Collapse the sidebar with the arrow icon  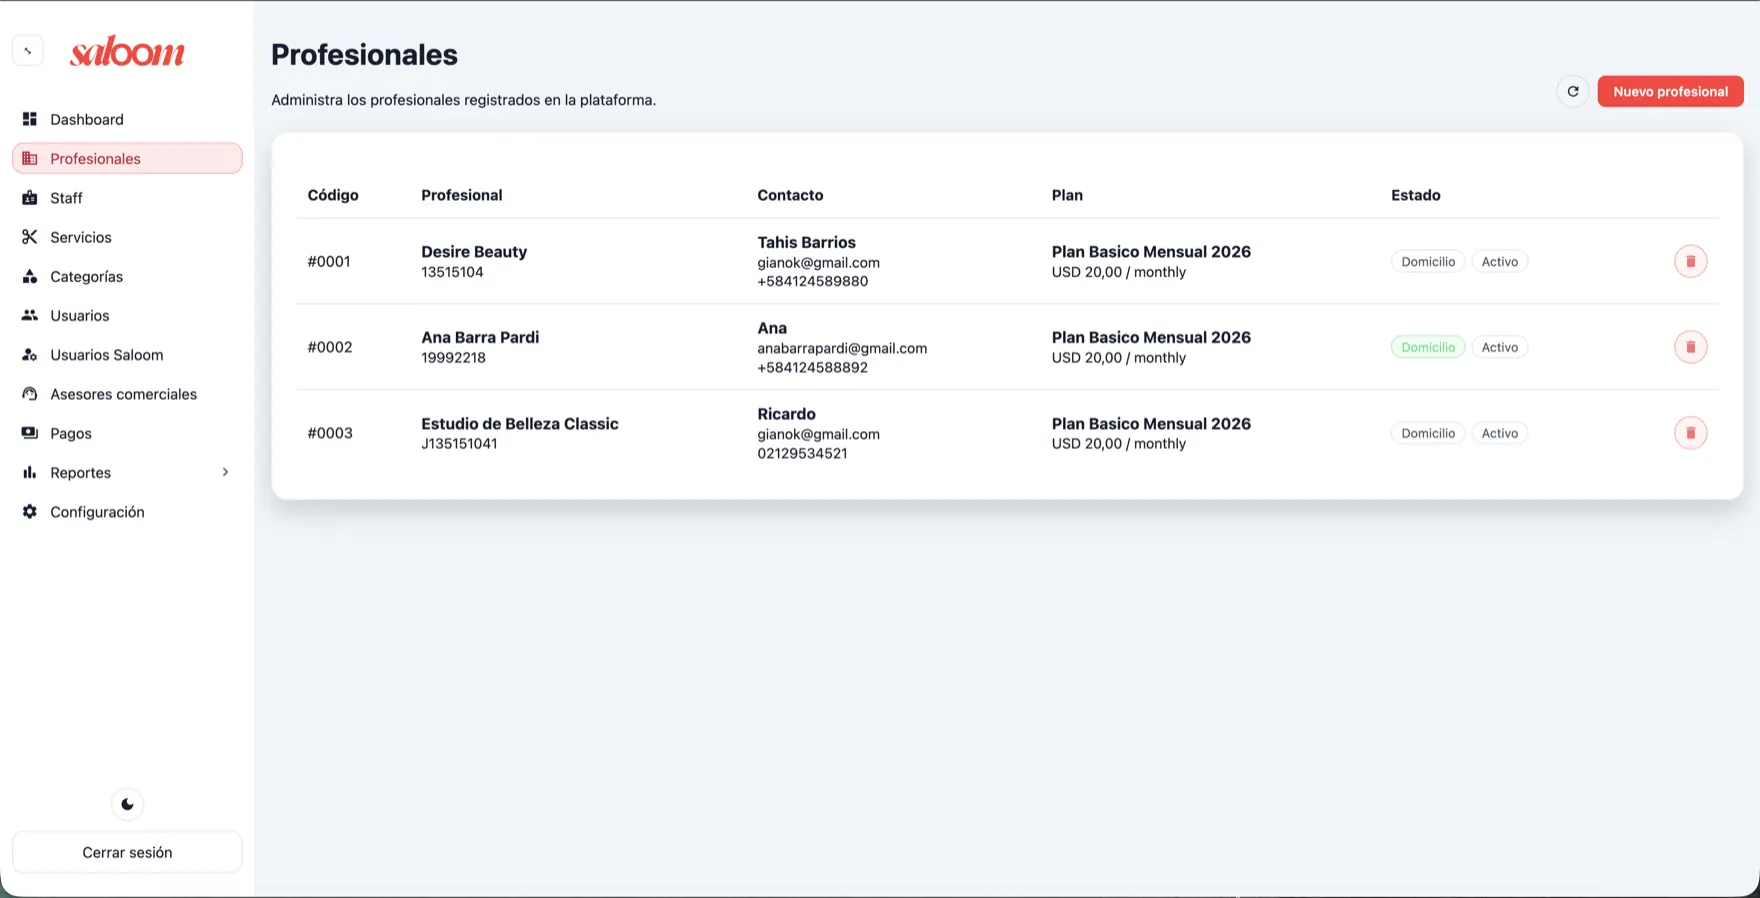point(28,50)
